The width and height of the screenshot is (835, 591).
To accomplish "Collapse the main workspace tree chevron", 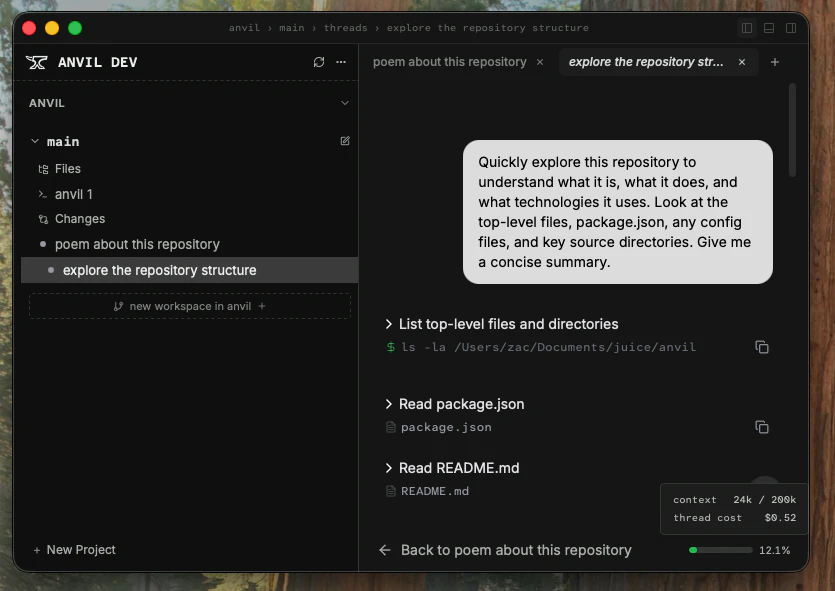I will pos(35,141).
